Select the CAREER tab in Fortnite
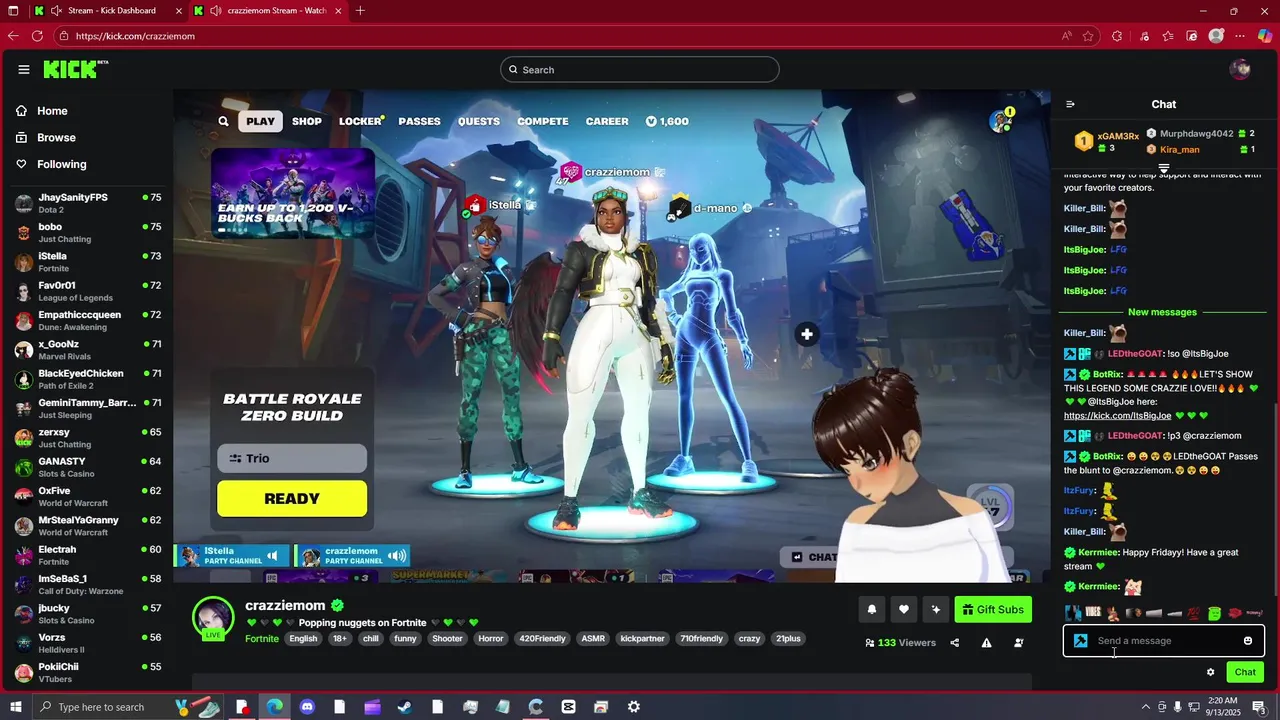The image size is (1280, 720). (x=607, y=121)
